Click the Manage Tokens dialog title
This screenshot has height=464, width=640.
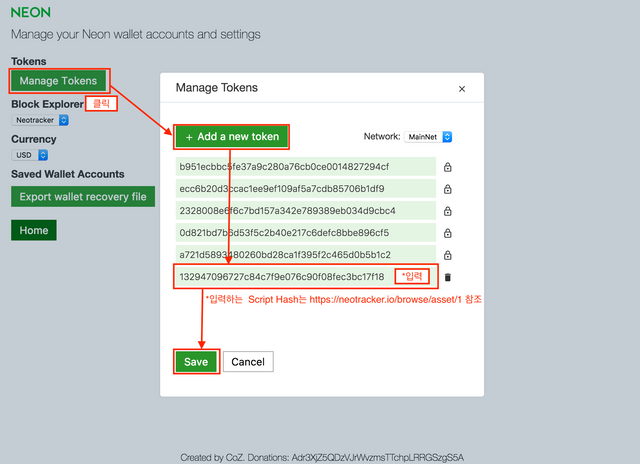click(x=217, y=88)
